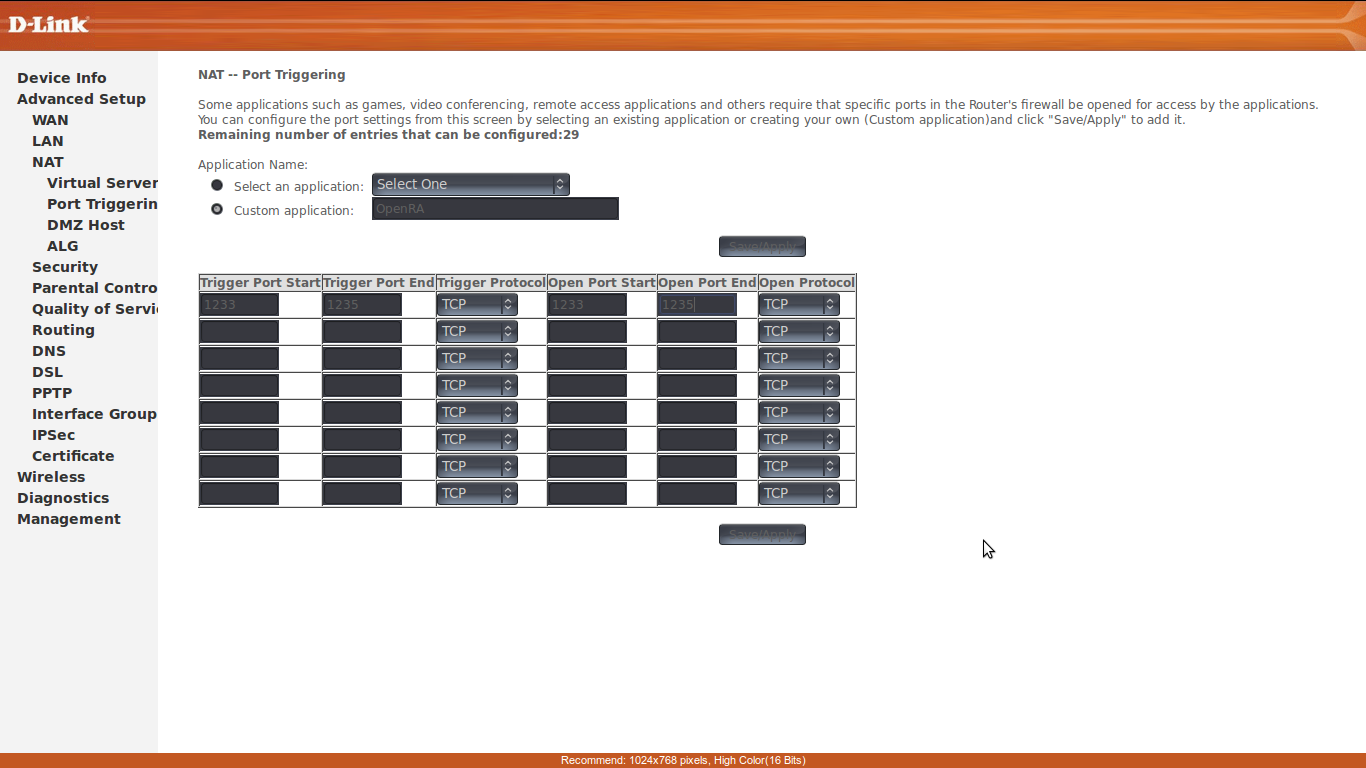Select the 'Select an application' radio button
1366x768 pixels.
click(217, 185)
